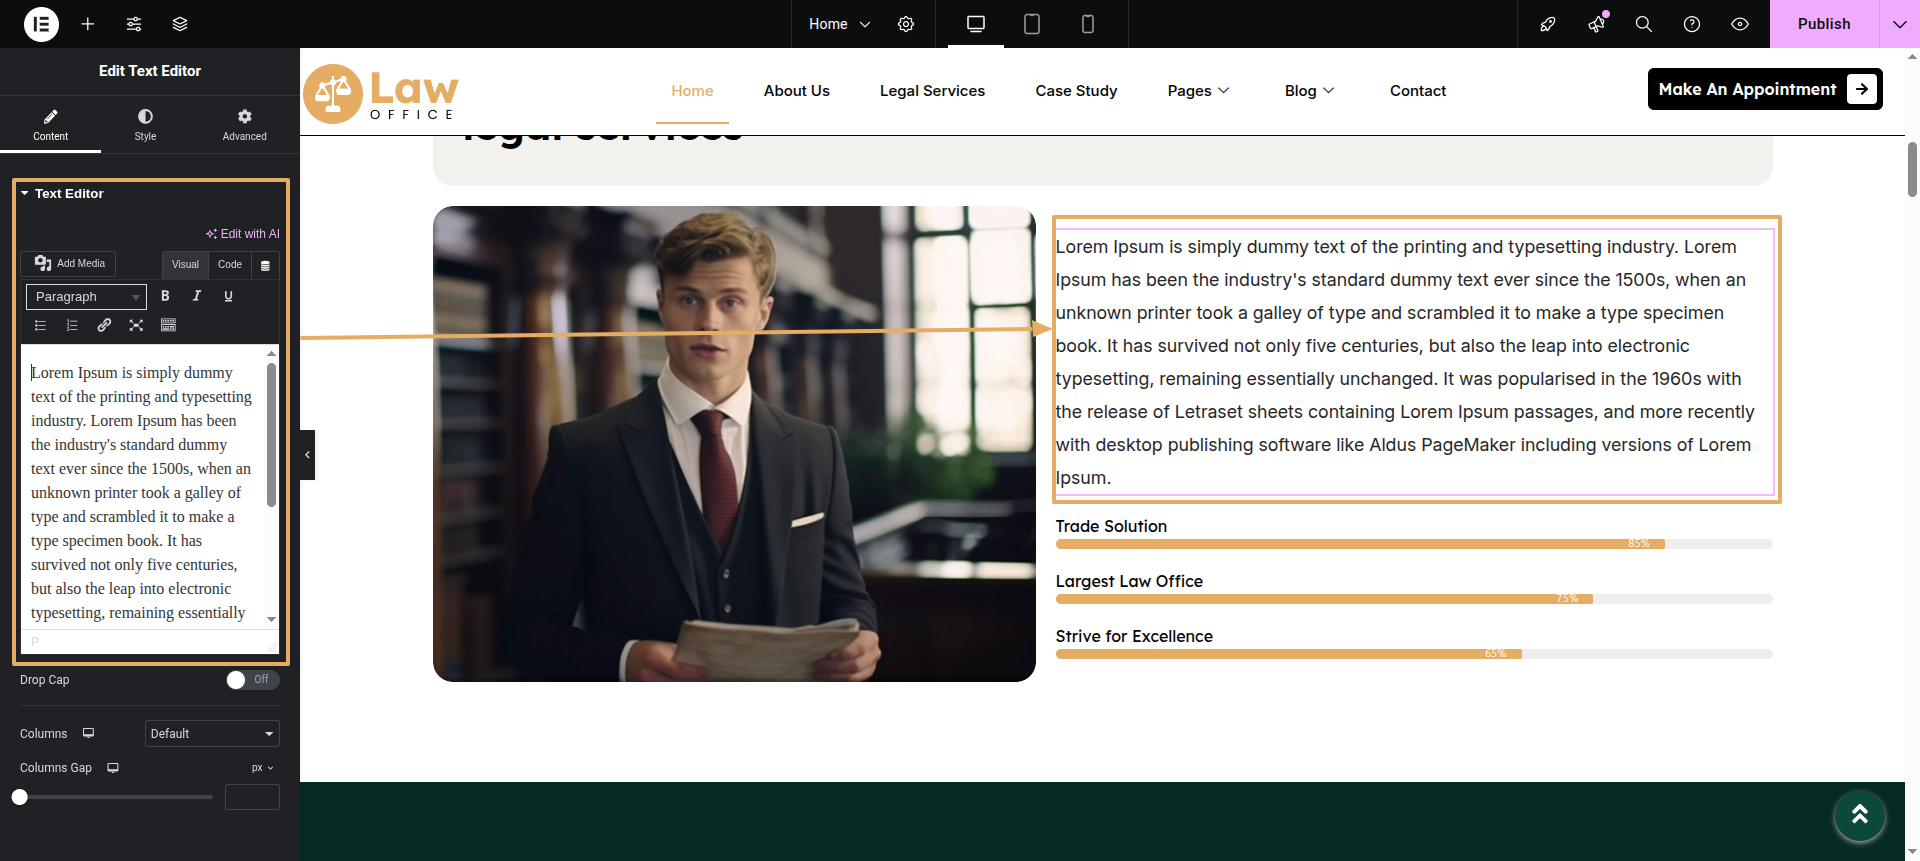Image resolution: width=1920 pixels, height=861 pixels.
Task: Click the Add Media button
Action: coord(69,264)
